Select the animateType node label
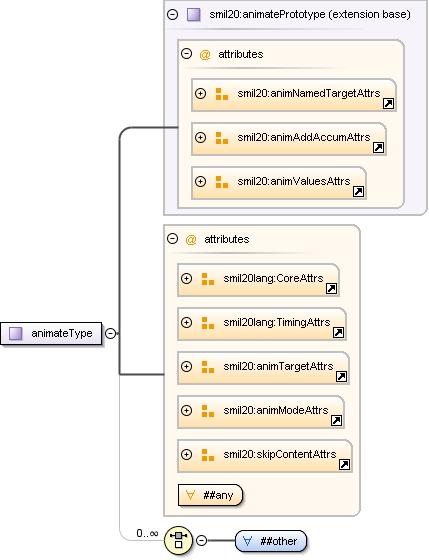429x560 pixels. (62, 333)
